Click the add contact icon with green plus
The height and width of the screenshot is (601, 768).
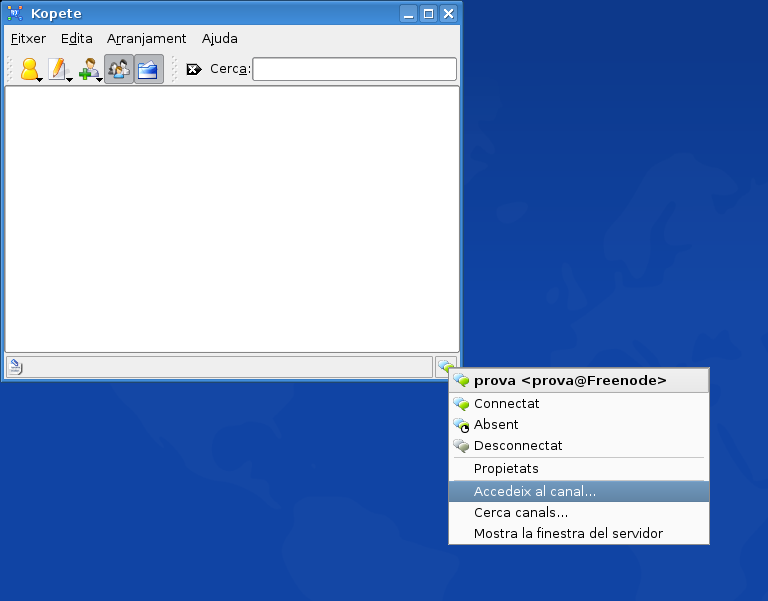pos(89,69)
